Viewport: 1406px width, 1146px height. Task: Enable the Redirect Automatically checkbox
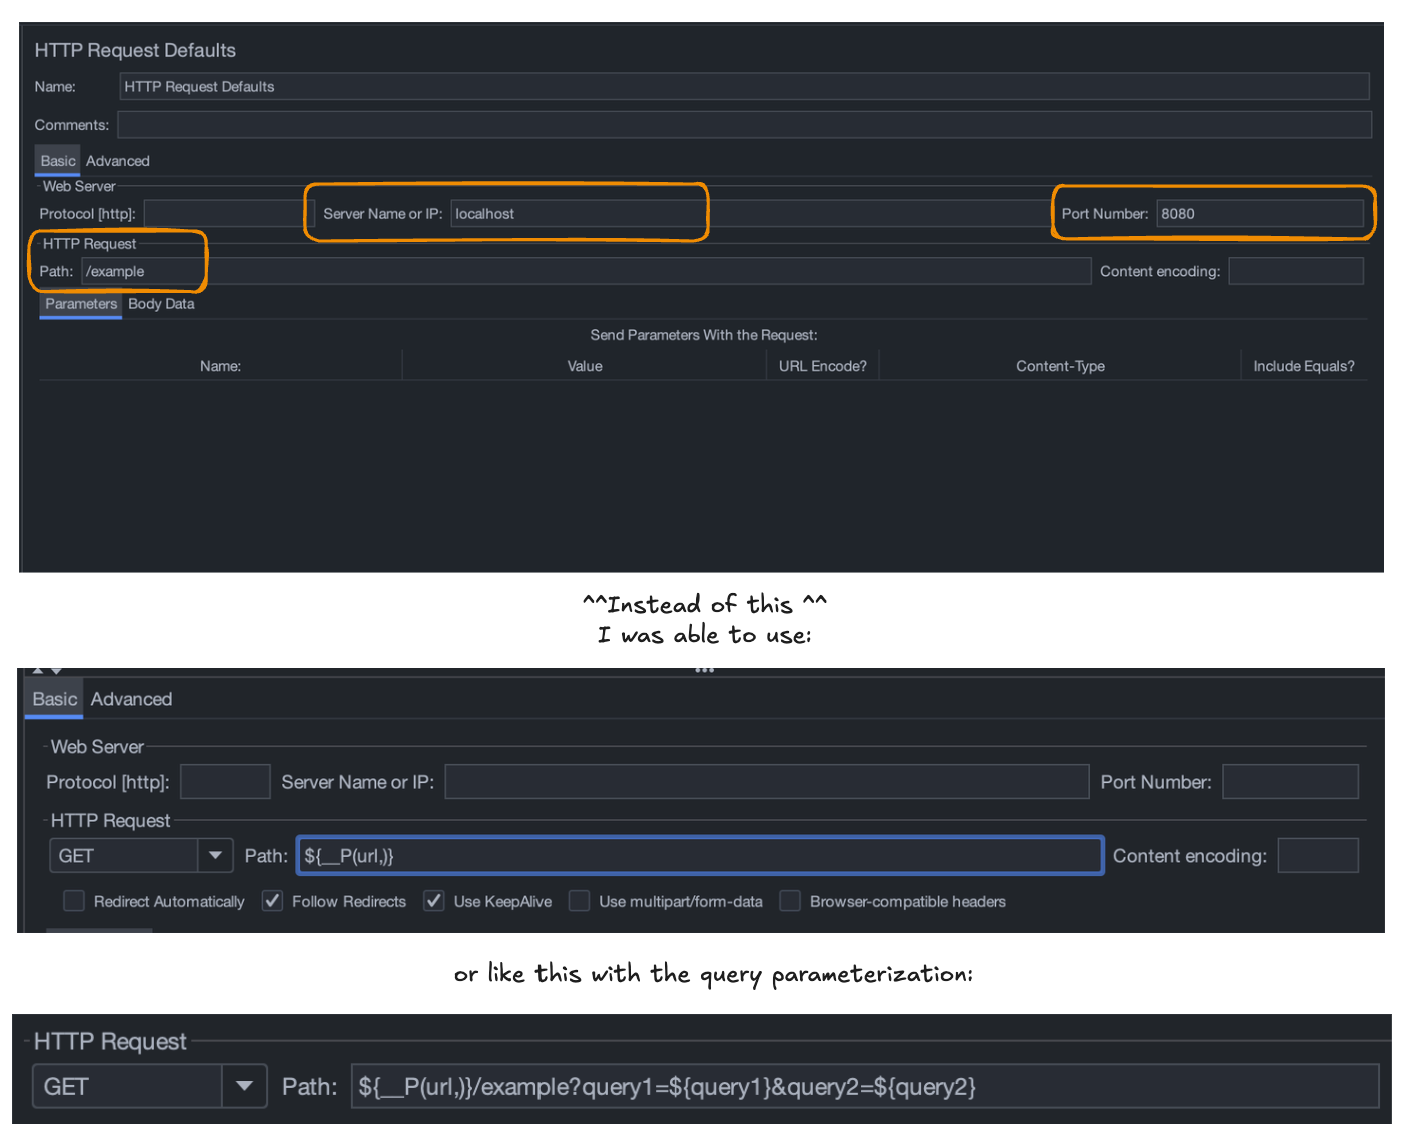click(73, 901)
